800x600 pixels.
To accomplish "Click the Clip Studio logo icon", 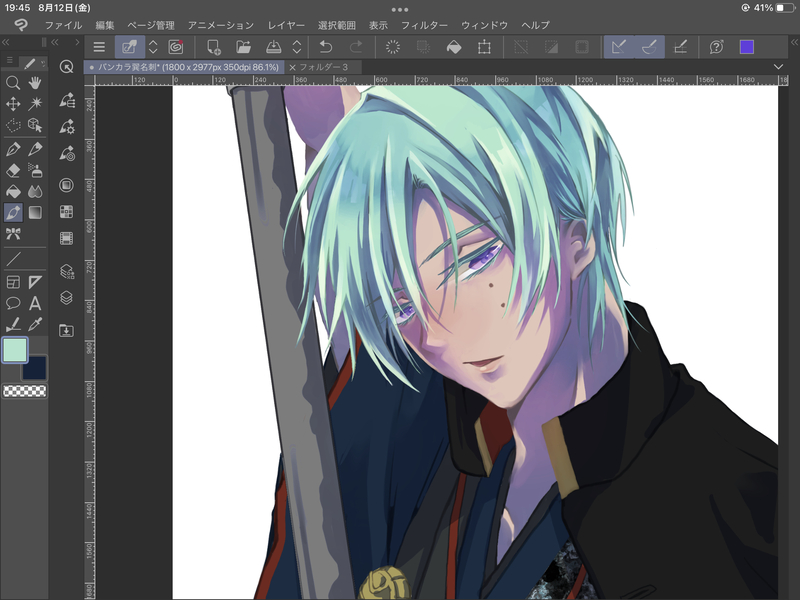I will coord(21,24).
